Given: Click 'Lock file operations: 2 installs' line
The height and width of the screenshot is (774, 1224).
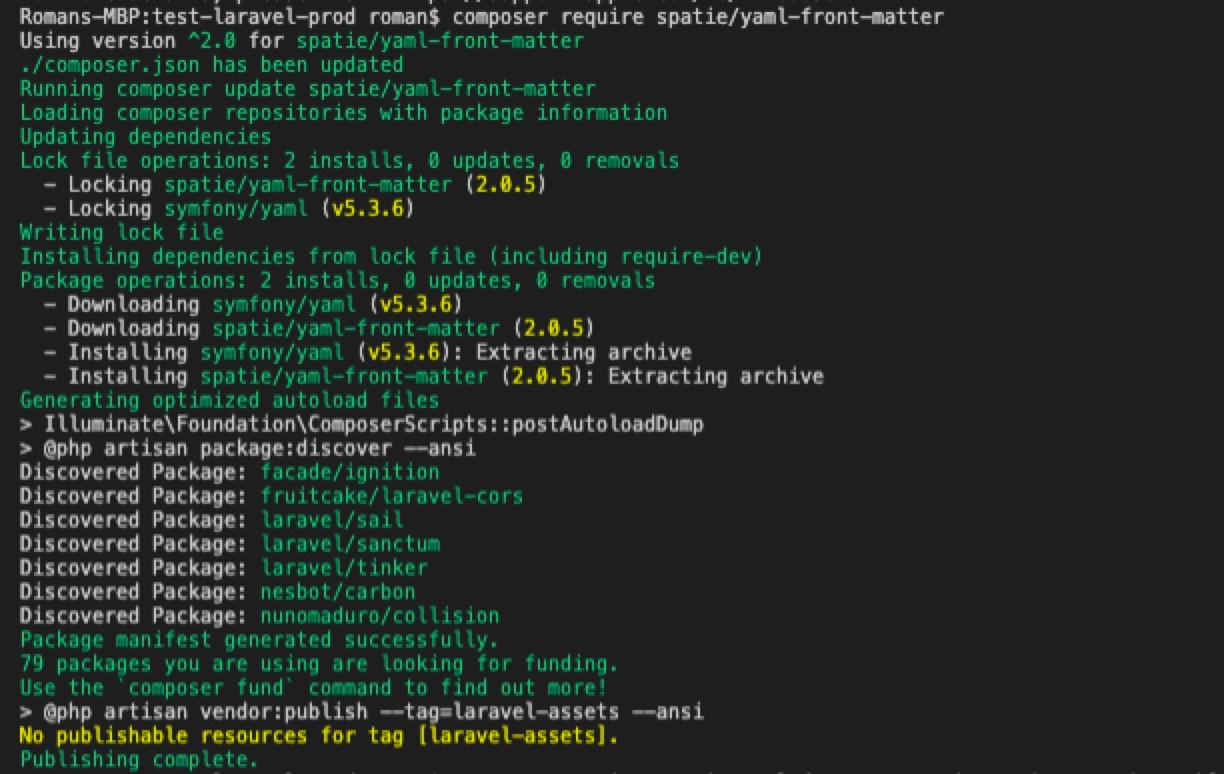Looking at the screenshot, I should coord(350,161).
